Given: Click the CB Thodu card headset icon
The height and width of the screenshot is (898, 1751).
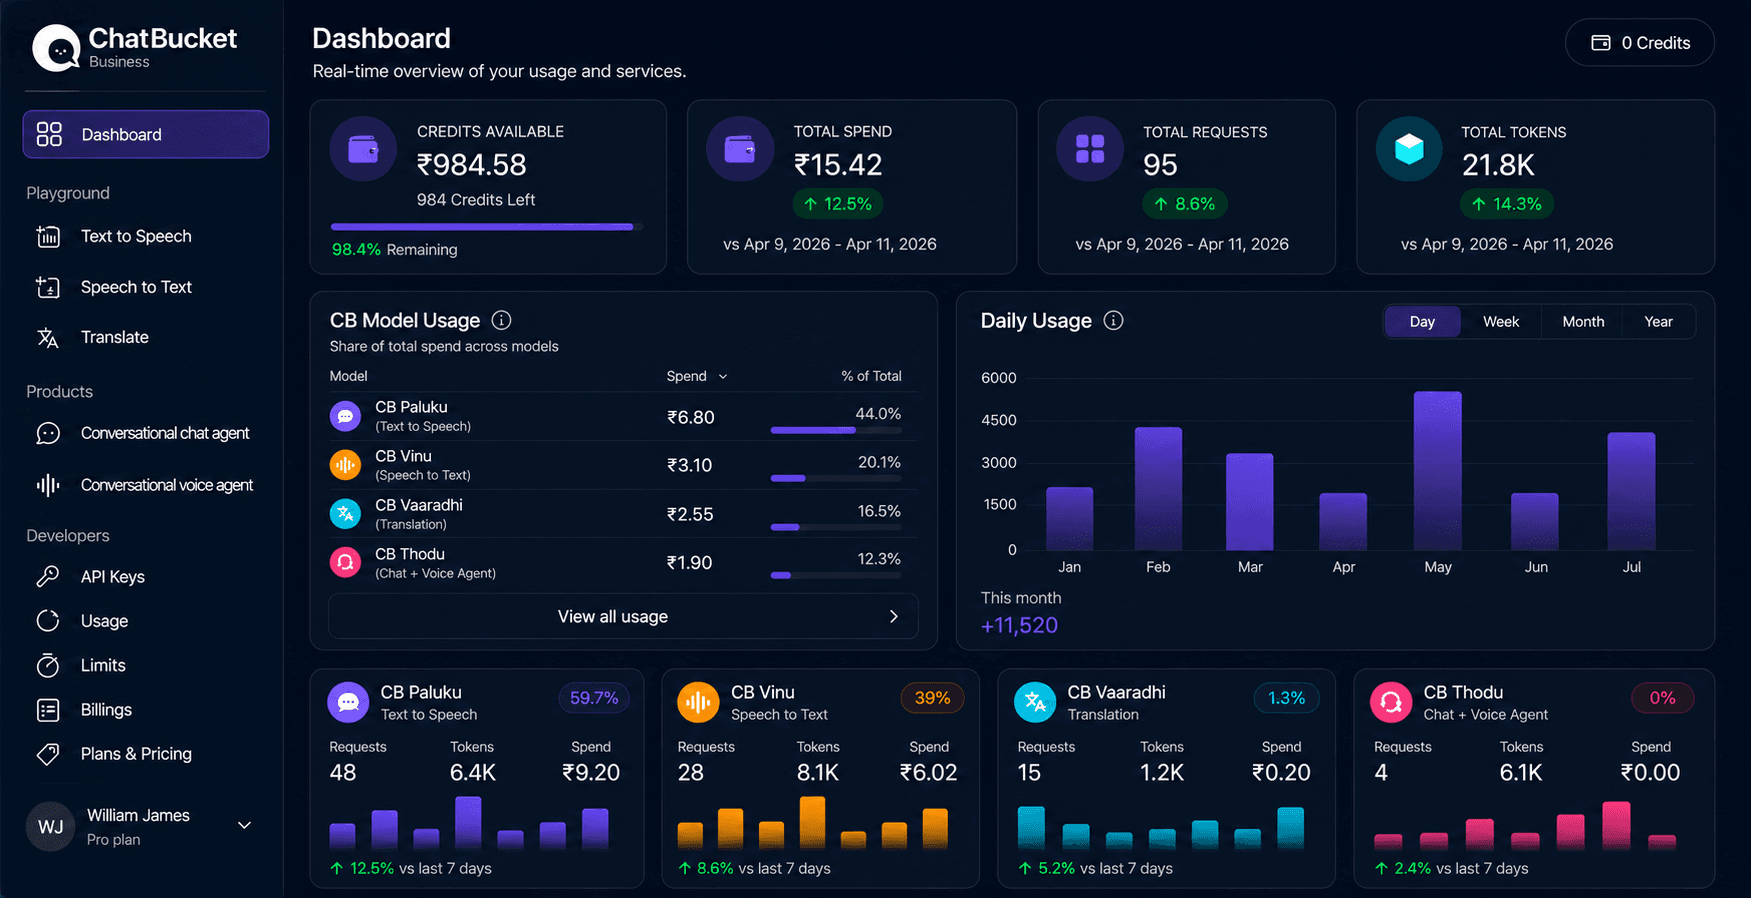Looking at the screenshot, I should coord(1391,702).
